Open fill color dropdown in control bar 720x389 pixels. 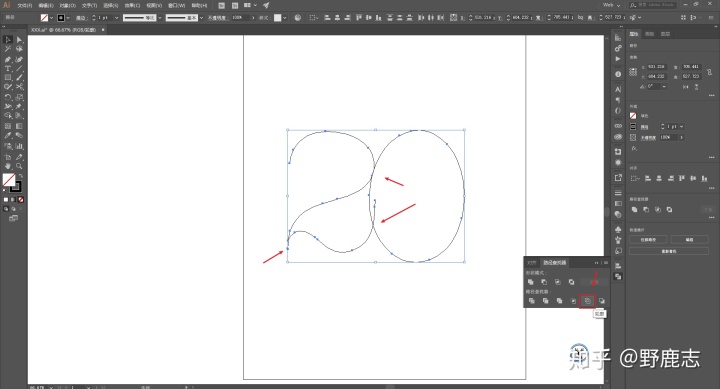click(51, 17)
